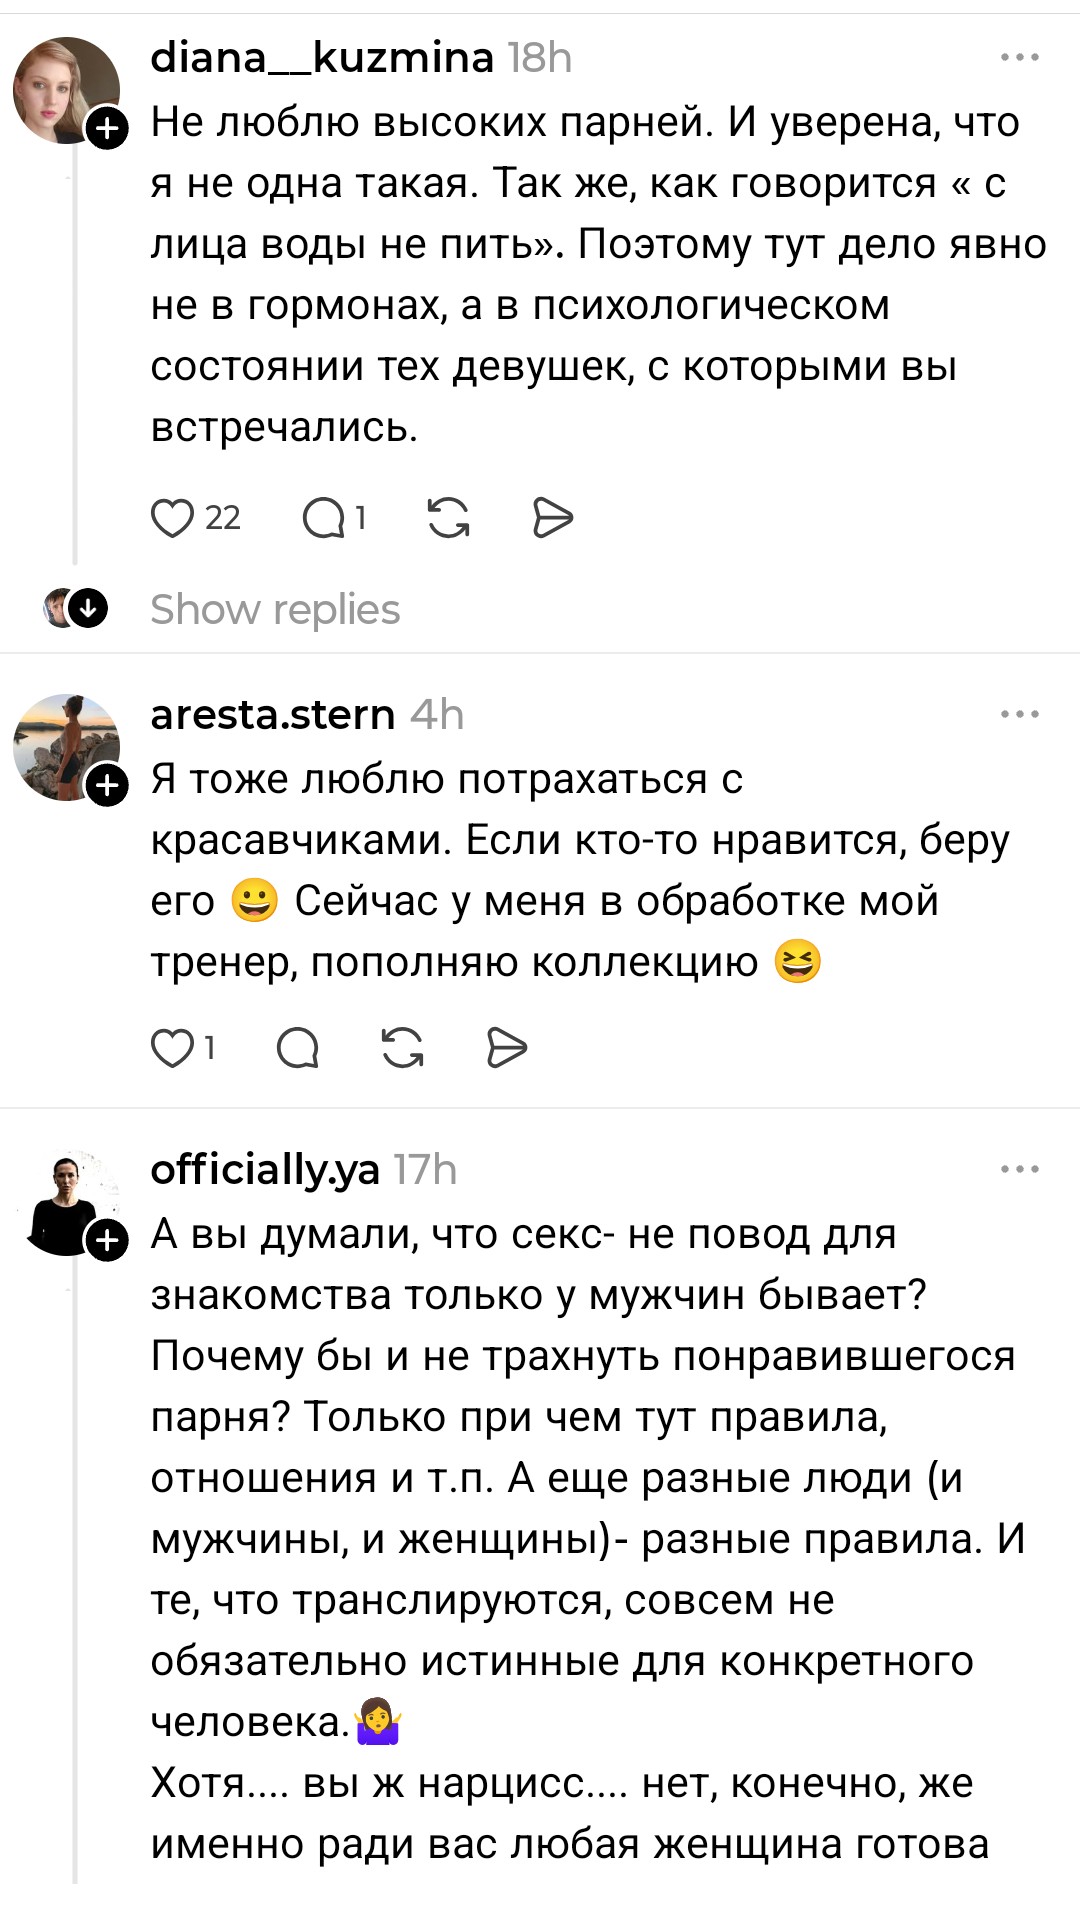Tap the down-arrow replies avatar icon
The width and height of the screenshot is (1080, 1913).
88,608
